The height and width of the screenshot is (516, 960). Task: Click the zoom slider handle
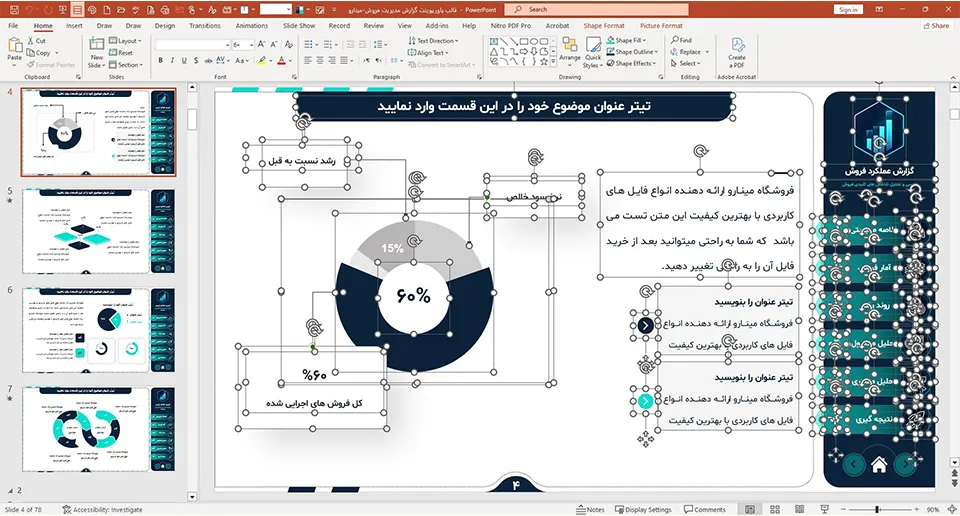pyautogui.click(x=877, y=509)
